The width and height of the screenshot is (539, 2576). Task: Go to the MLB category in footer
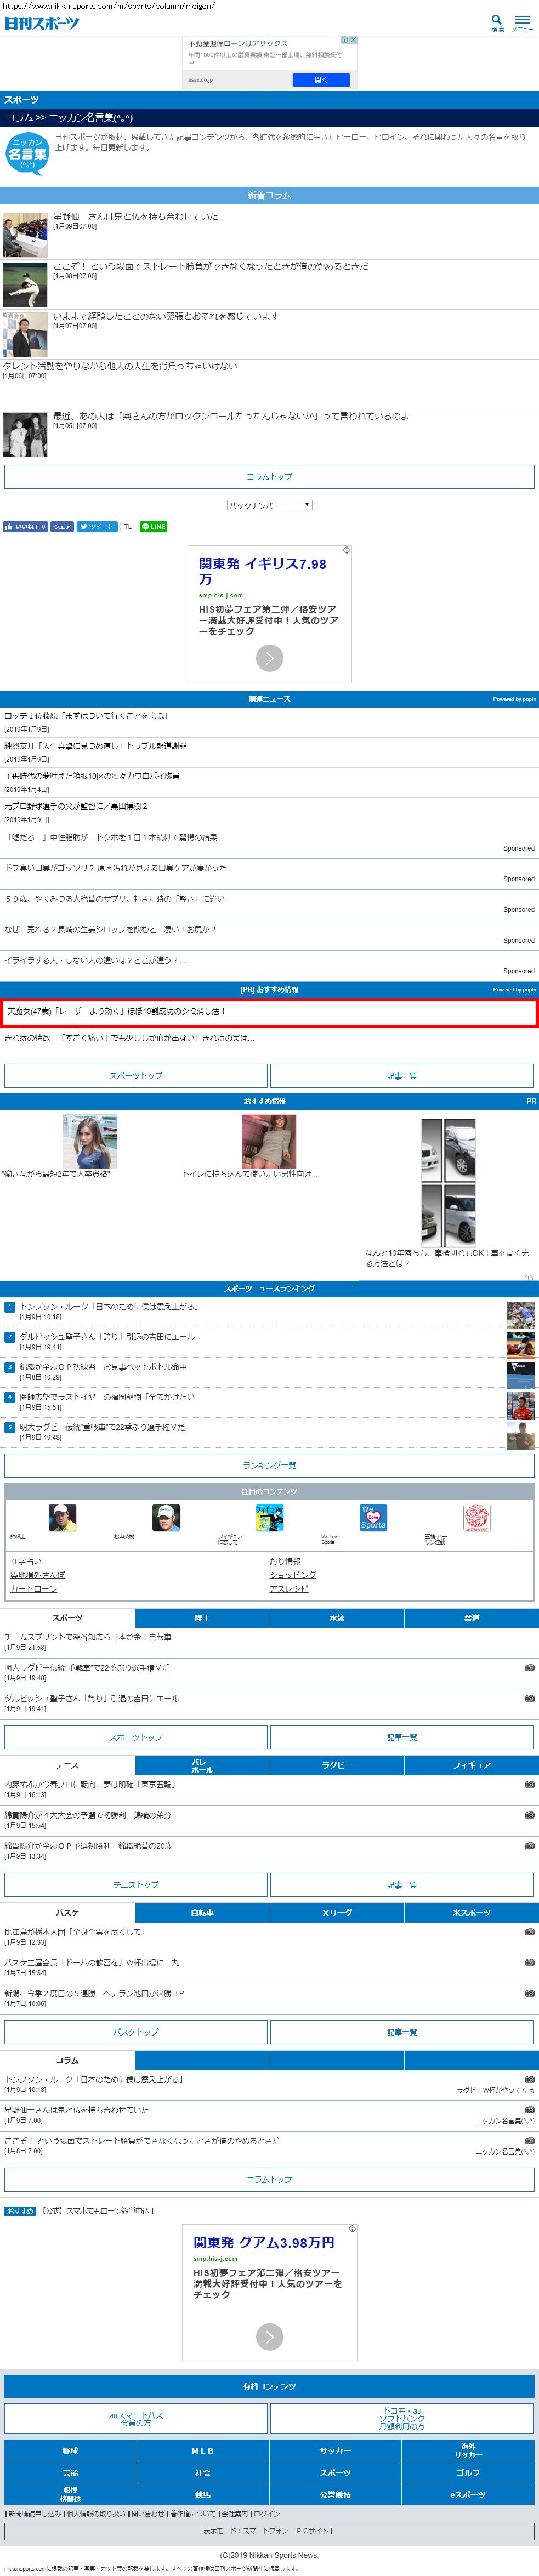coord(202,2451)
